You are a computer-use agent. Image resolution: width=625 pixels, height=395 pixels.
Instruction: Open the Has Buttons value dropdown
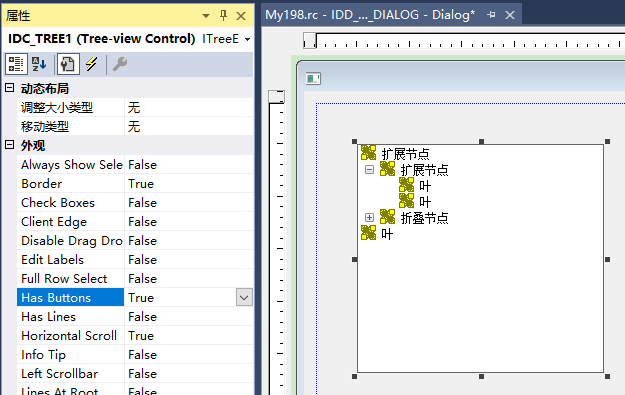[244, 297]
